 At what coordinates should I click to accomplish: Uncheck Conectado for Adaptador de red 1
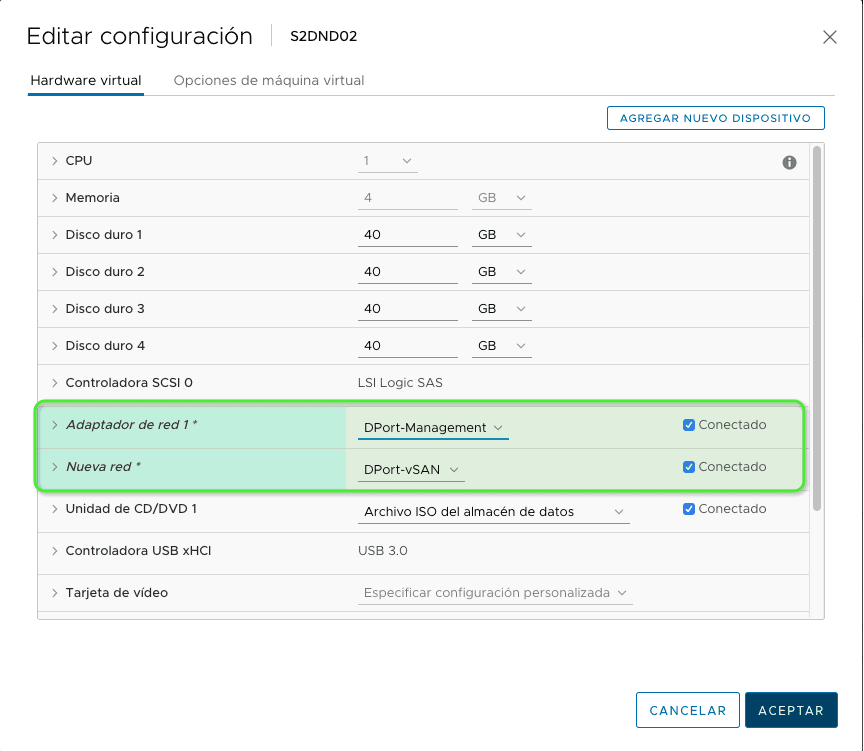coord(689,424)
